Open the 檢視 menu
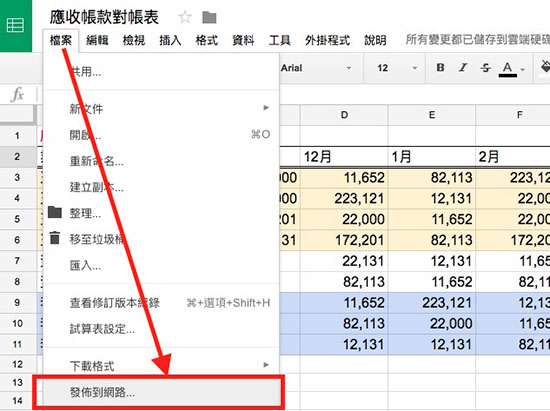The height and width of the screenshot is (411, 550). pos(134,40)
